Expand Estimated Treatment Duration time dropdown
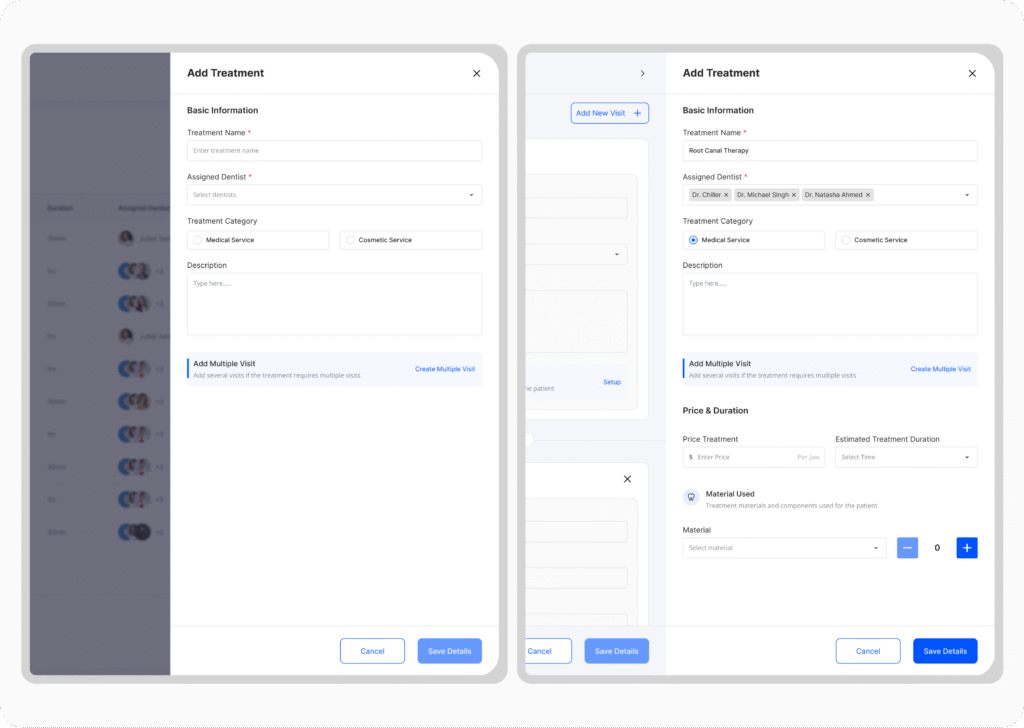Viewport: 1024px width, 728px height. (906, 457)
